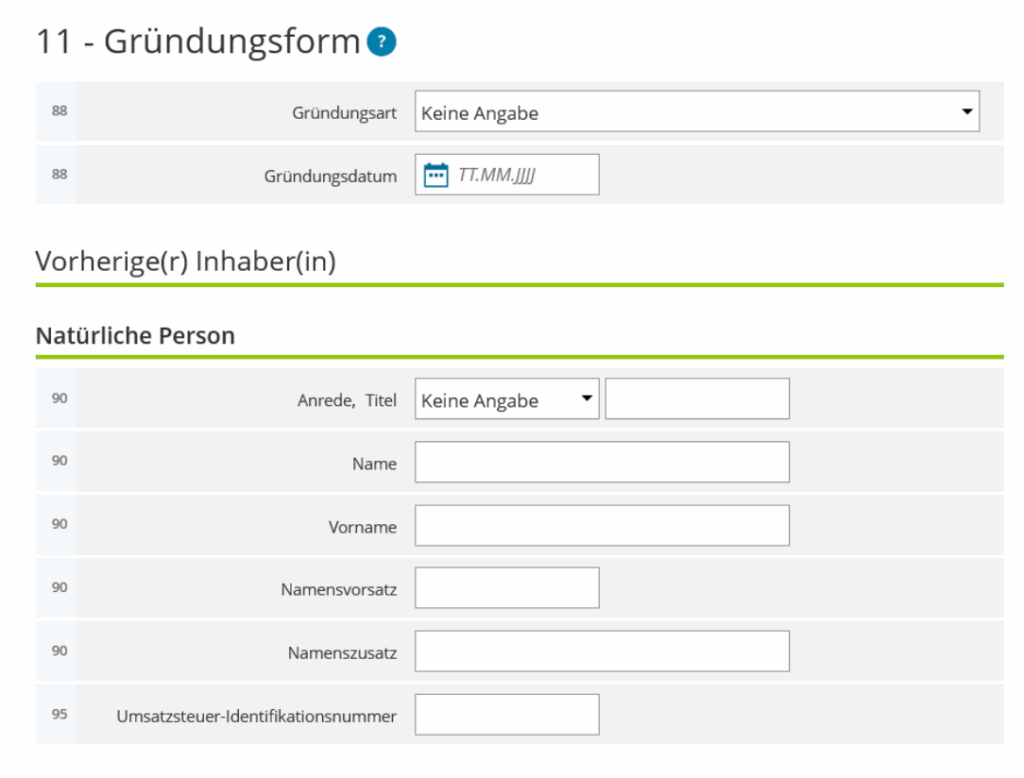Open the help icon beside Gründungsform heading
This screenshot has height=778, width=1024.
[382, 42]
